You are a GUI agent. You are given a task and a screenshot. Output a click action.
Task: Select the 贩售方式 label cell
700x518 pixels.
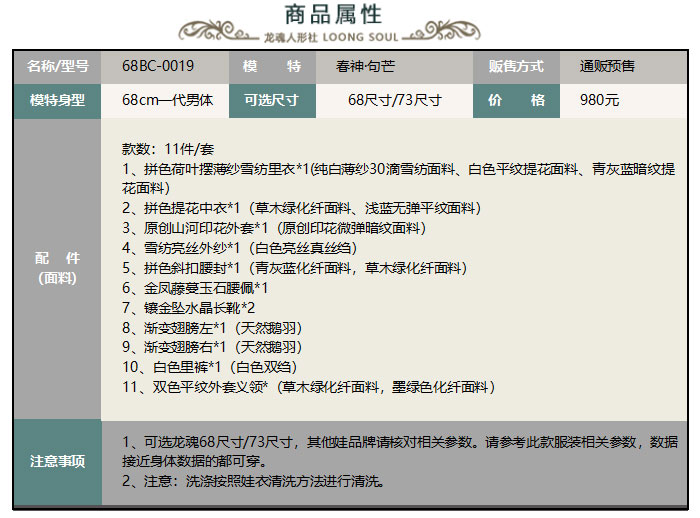(x=516, y=67)
